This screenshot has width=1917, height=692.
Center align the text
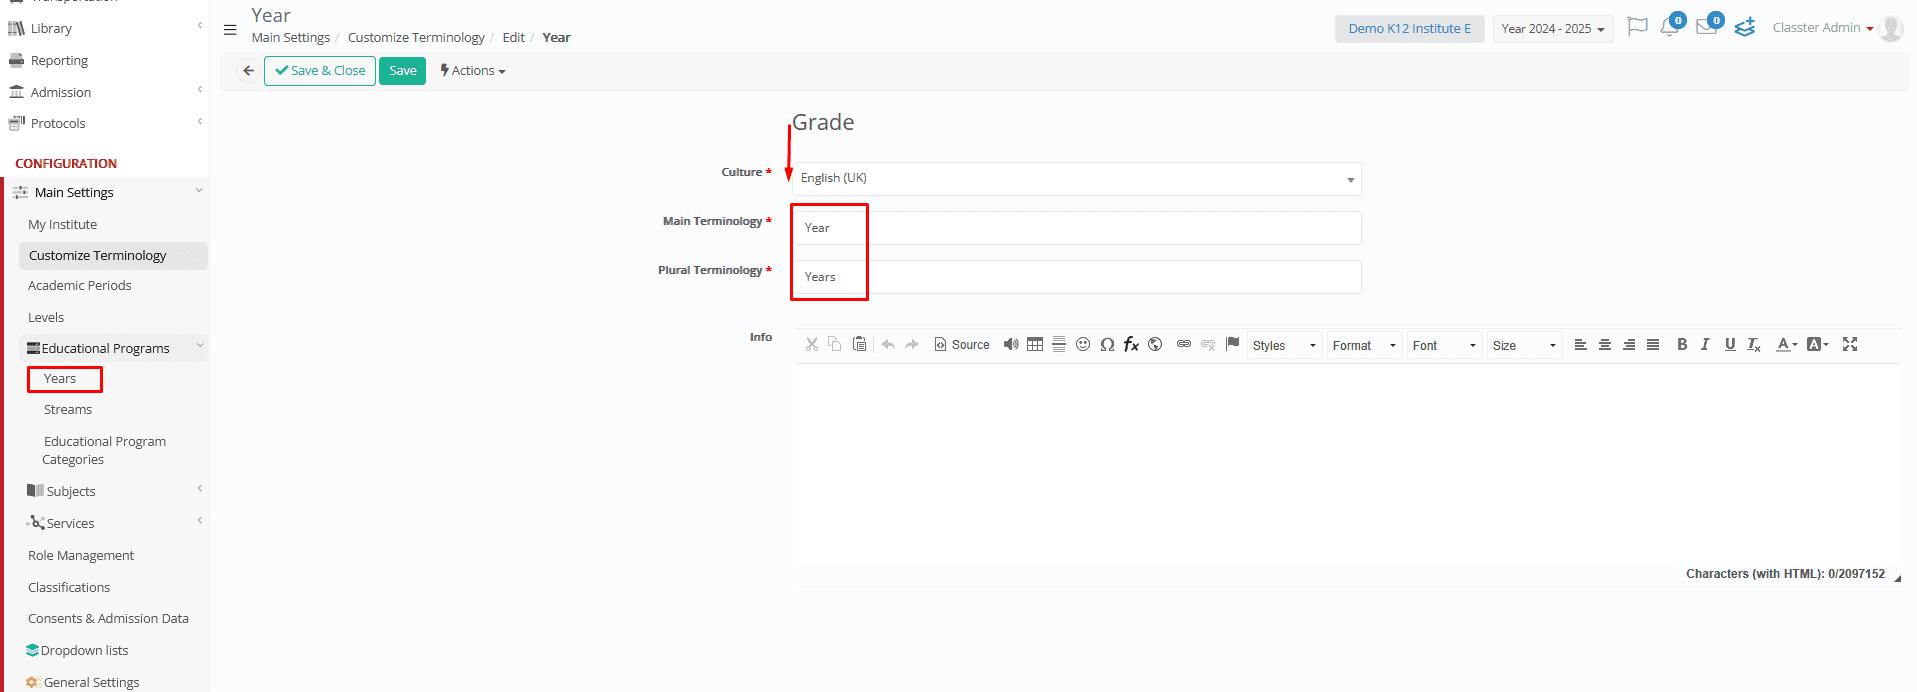(1605, 344)
